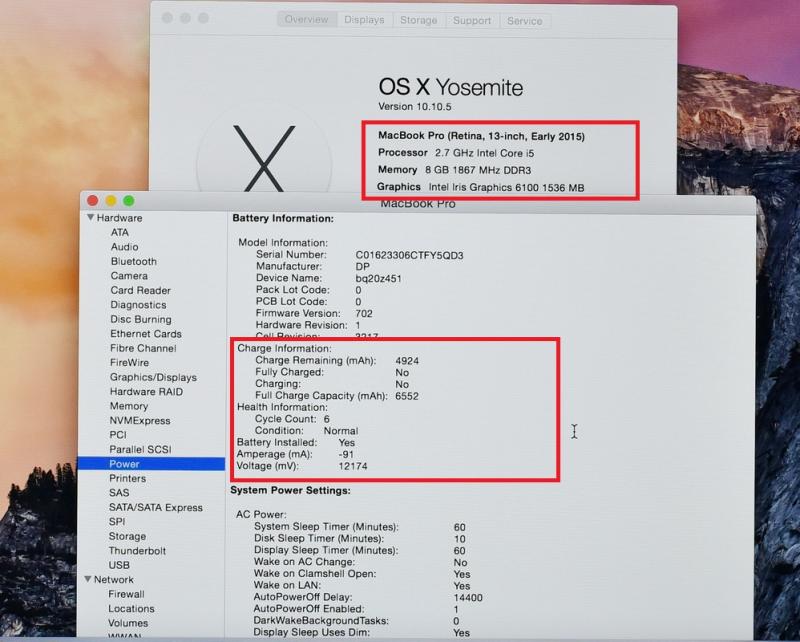Open the Memory hardware entry
Viewport: 800px width, 642px height.
pos(129,406)
